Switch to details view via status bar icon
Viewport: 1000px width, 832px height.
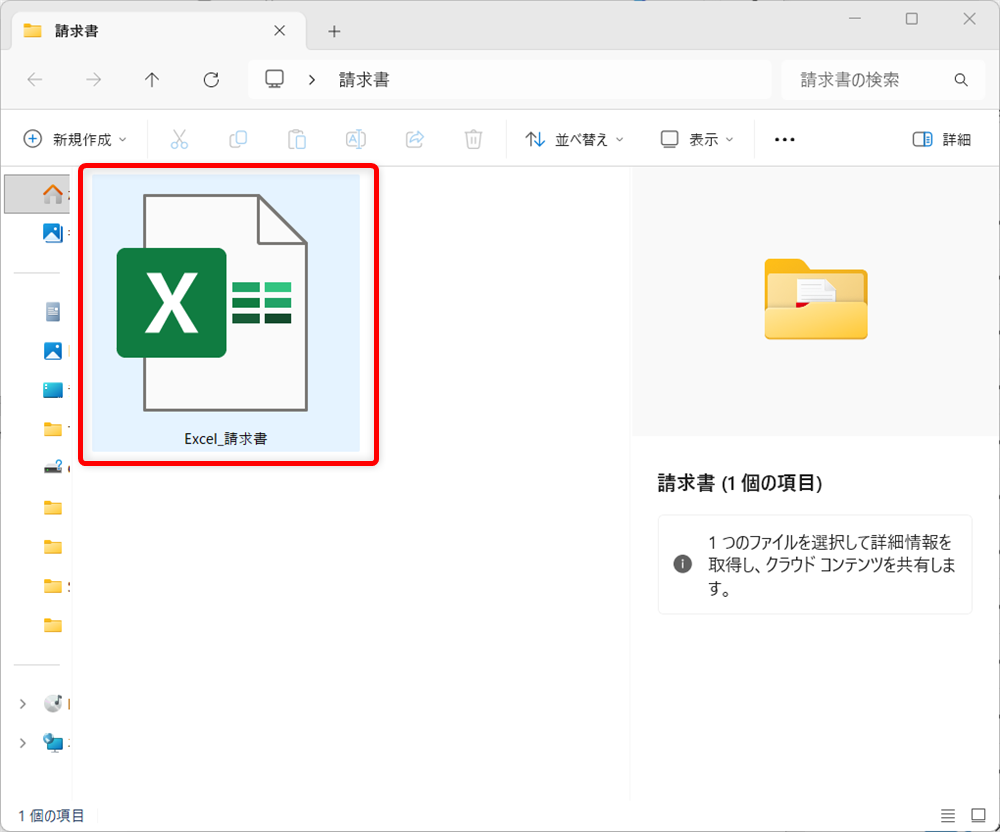click(948, 815)
